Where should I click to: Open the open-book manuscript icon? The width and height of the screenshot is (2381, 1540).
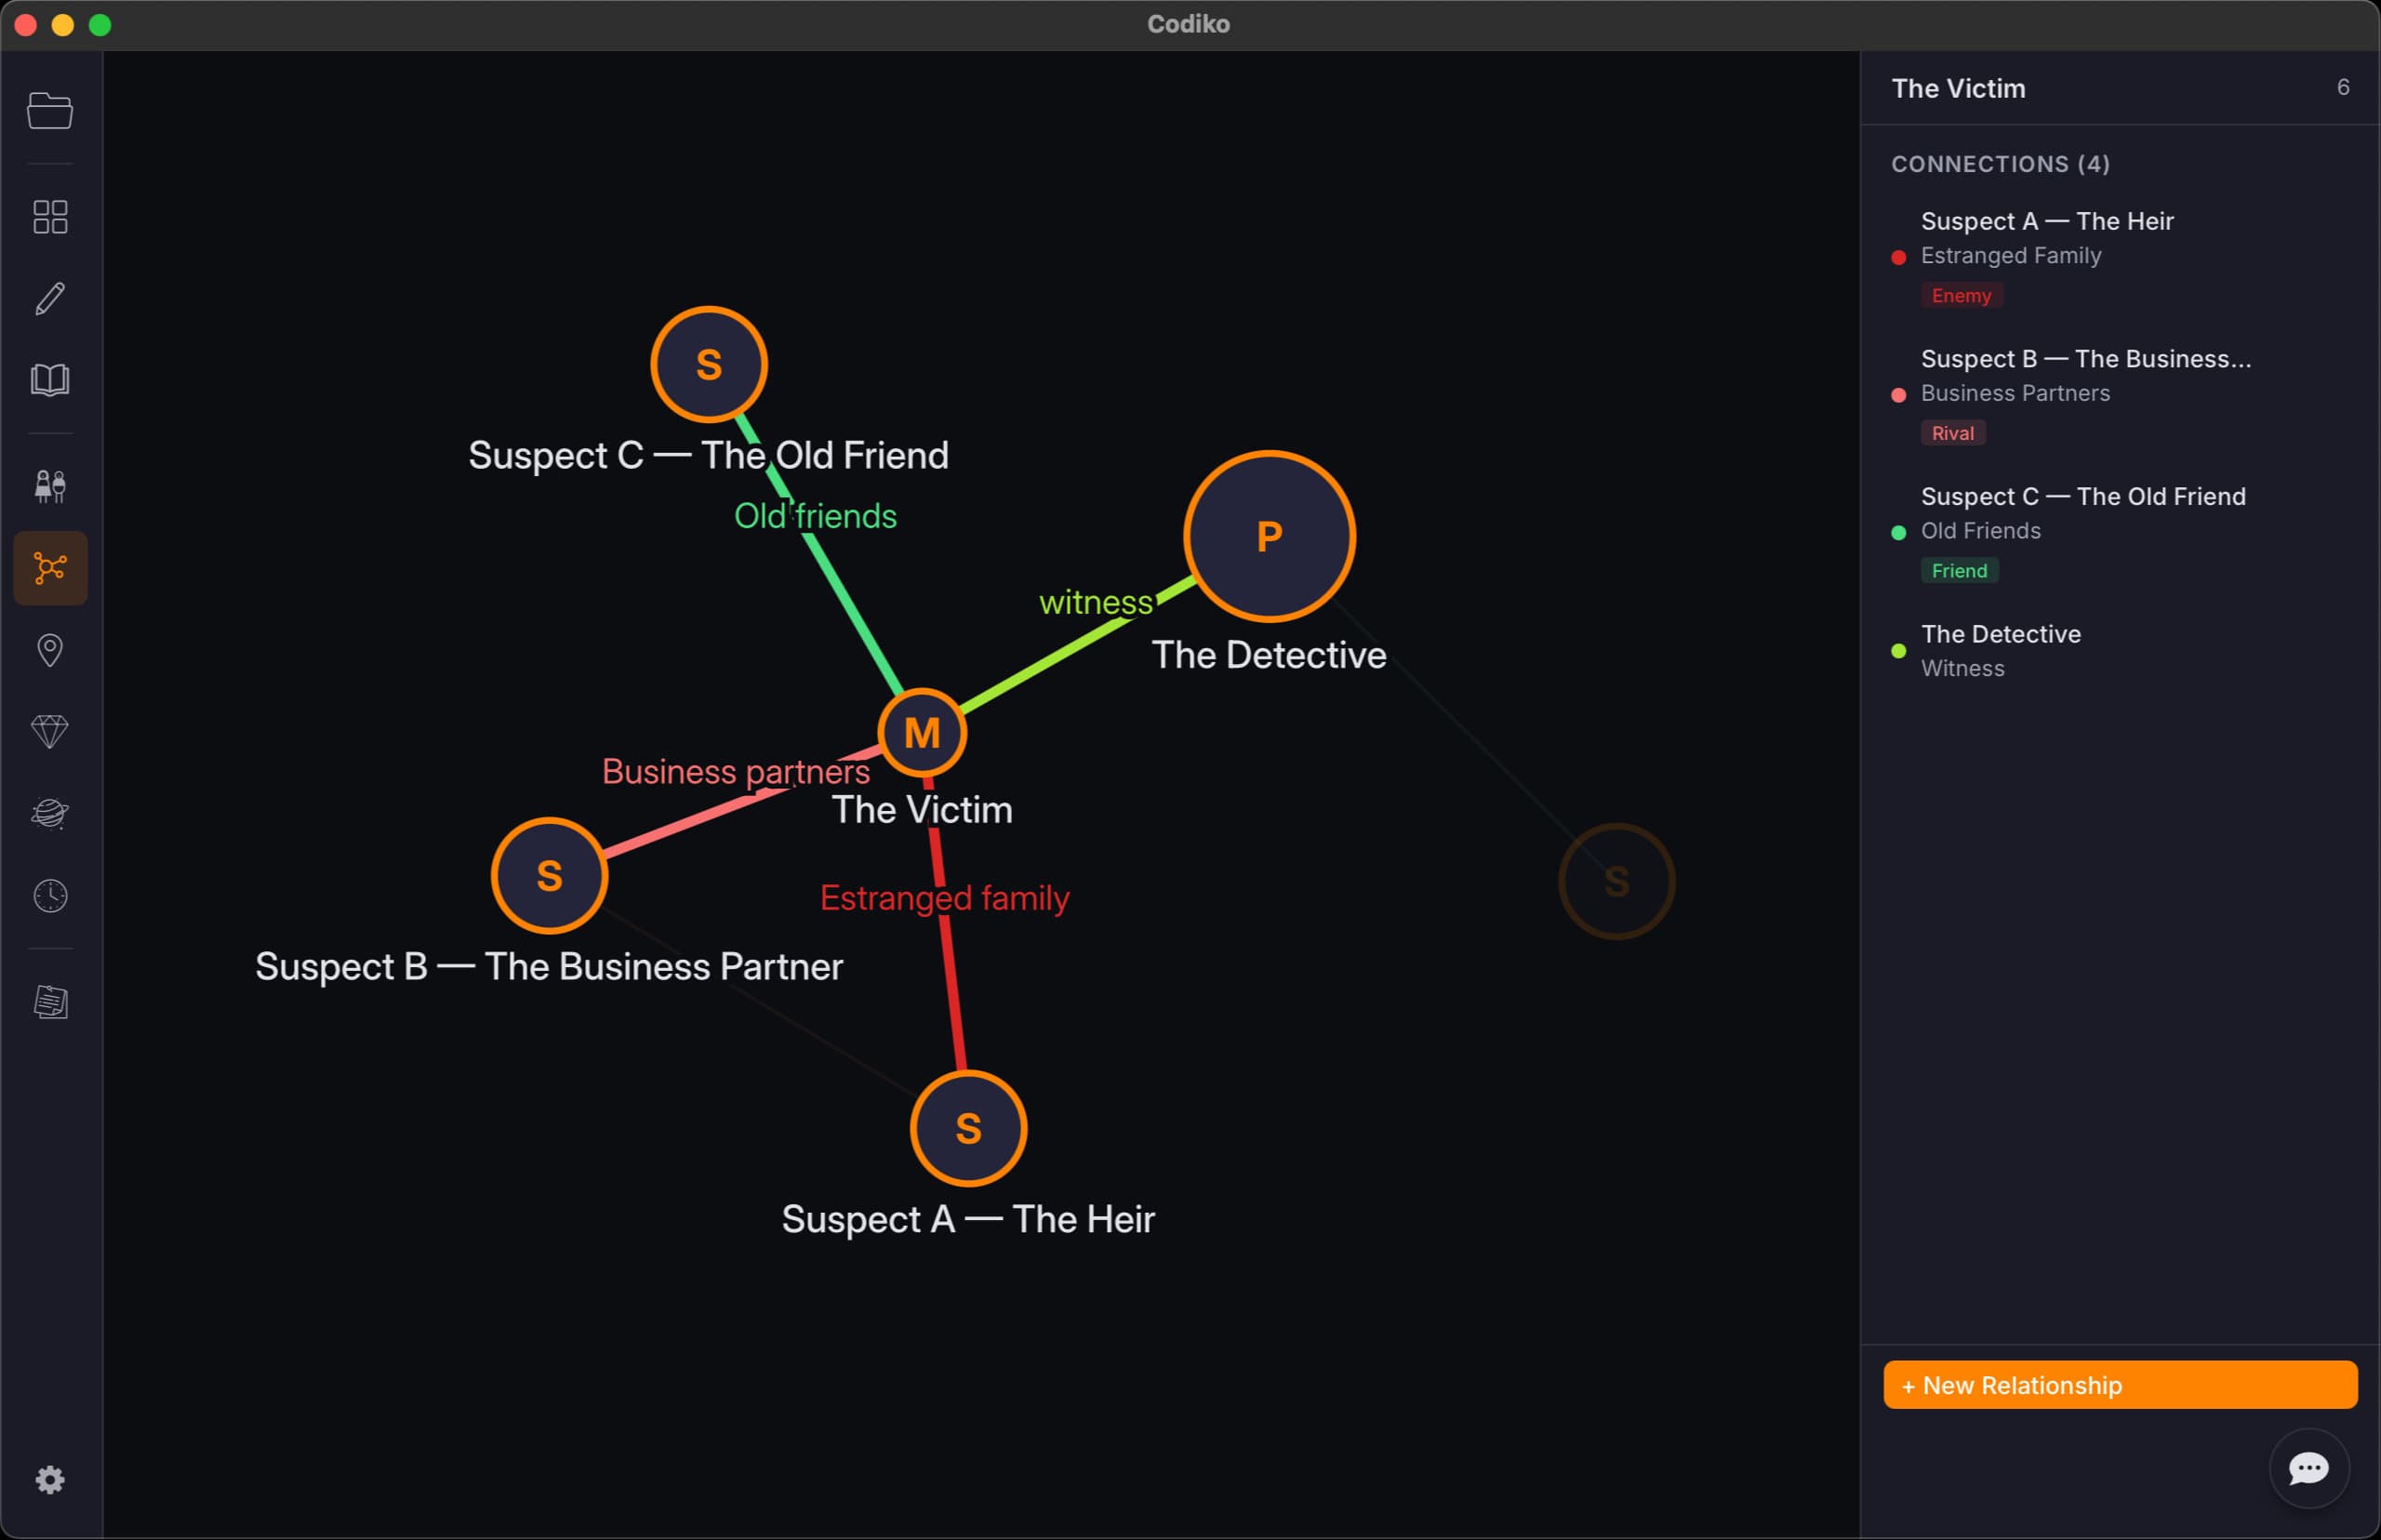tap(50, 380)
